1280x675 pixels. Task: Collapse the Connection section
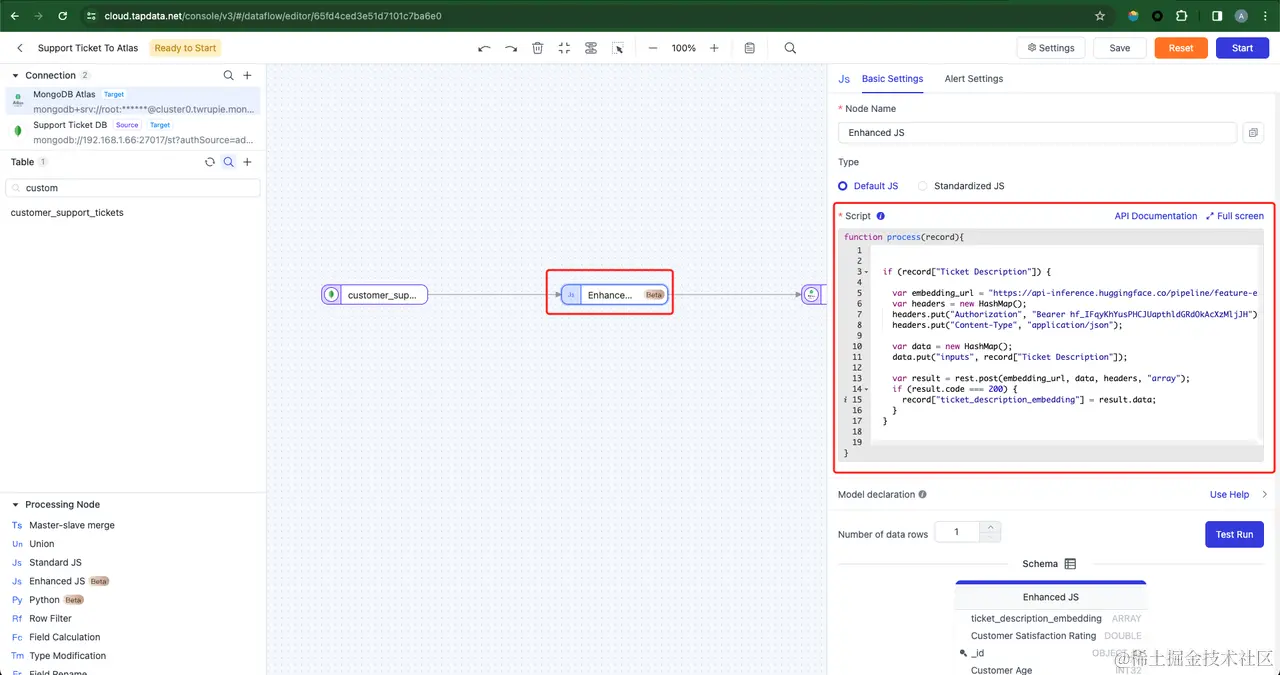pos(17,75)
